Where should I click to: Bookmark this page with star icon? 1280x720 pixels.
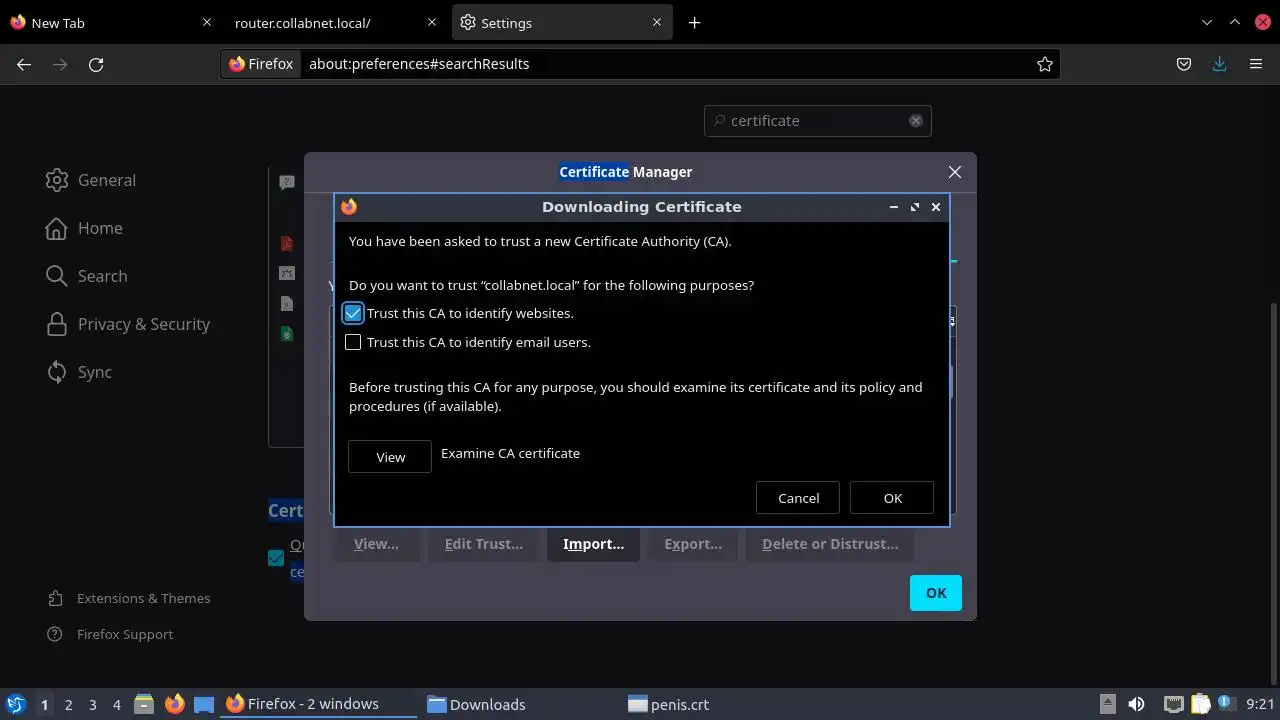point(1045,64)
